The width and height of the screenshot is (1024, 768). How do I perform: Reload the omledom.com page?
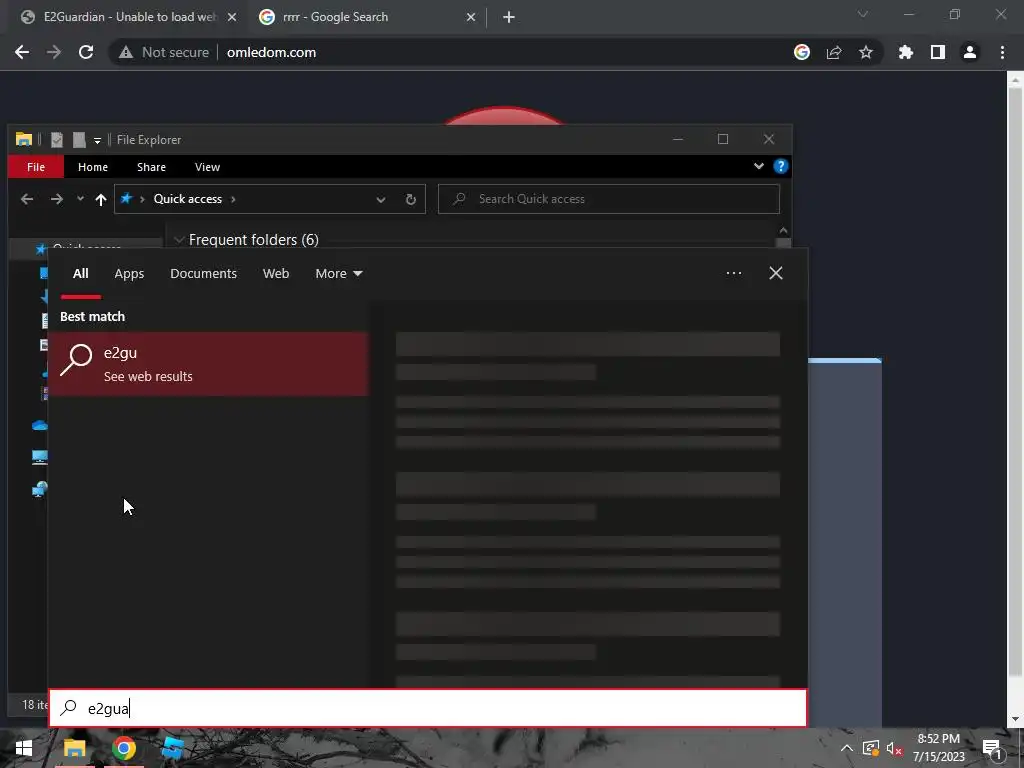pos(86,52)
